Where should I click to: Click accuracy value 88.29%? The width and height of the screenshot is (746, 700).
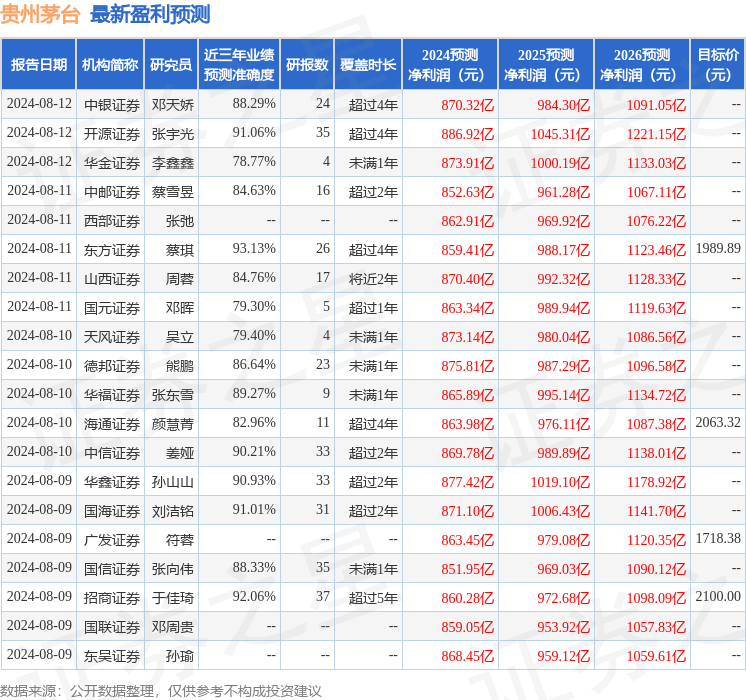254,104
